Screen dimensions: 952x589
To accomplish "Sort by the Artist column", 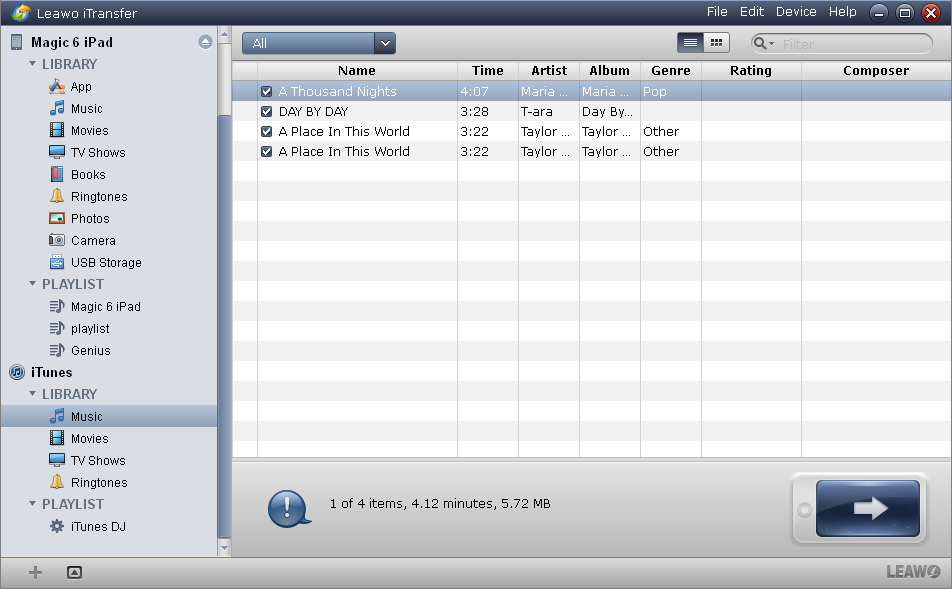I will click(x=549, y=70).
